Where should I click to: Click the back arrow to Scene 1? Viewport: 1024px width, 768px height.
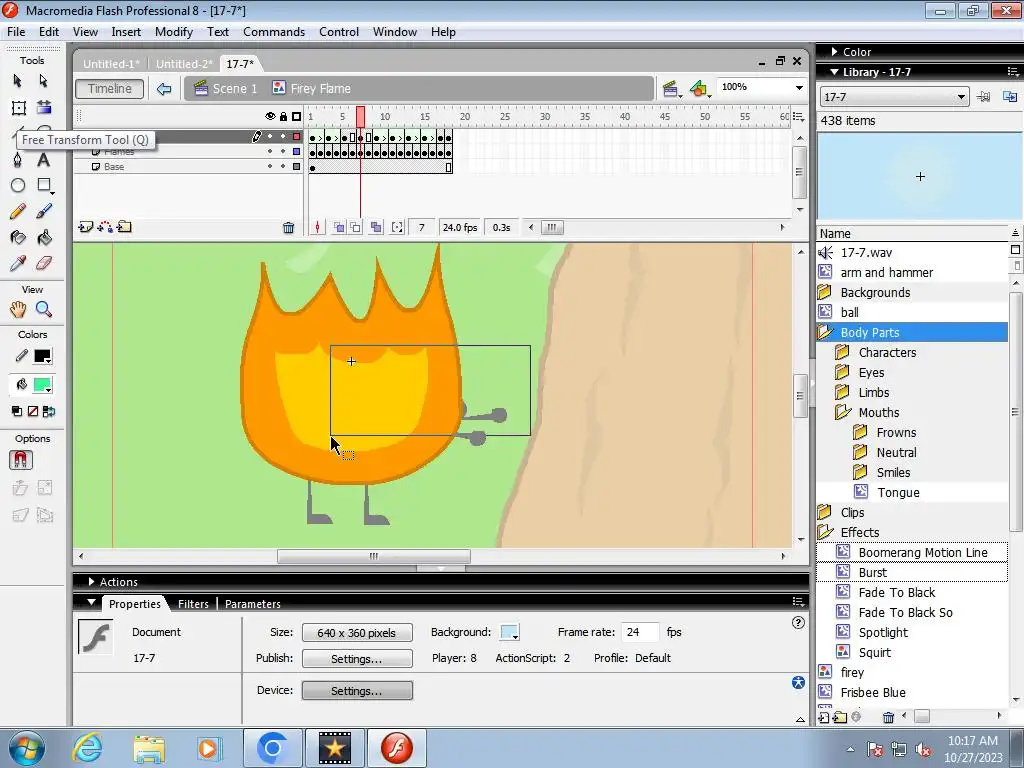[164, 89]
